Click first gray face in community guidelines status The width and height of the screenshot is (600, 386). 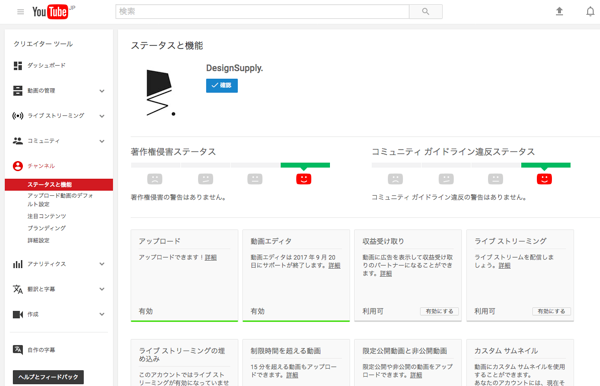point(395,179)
